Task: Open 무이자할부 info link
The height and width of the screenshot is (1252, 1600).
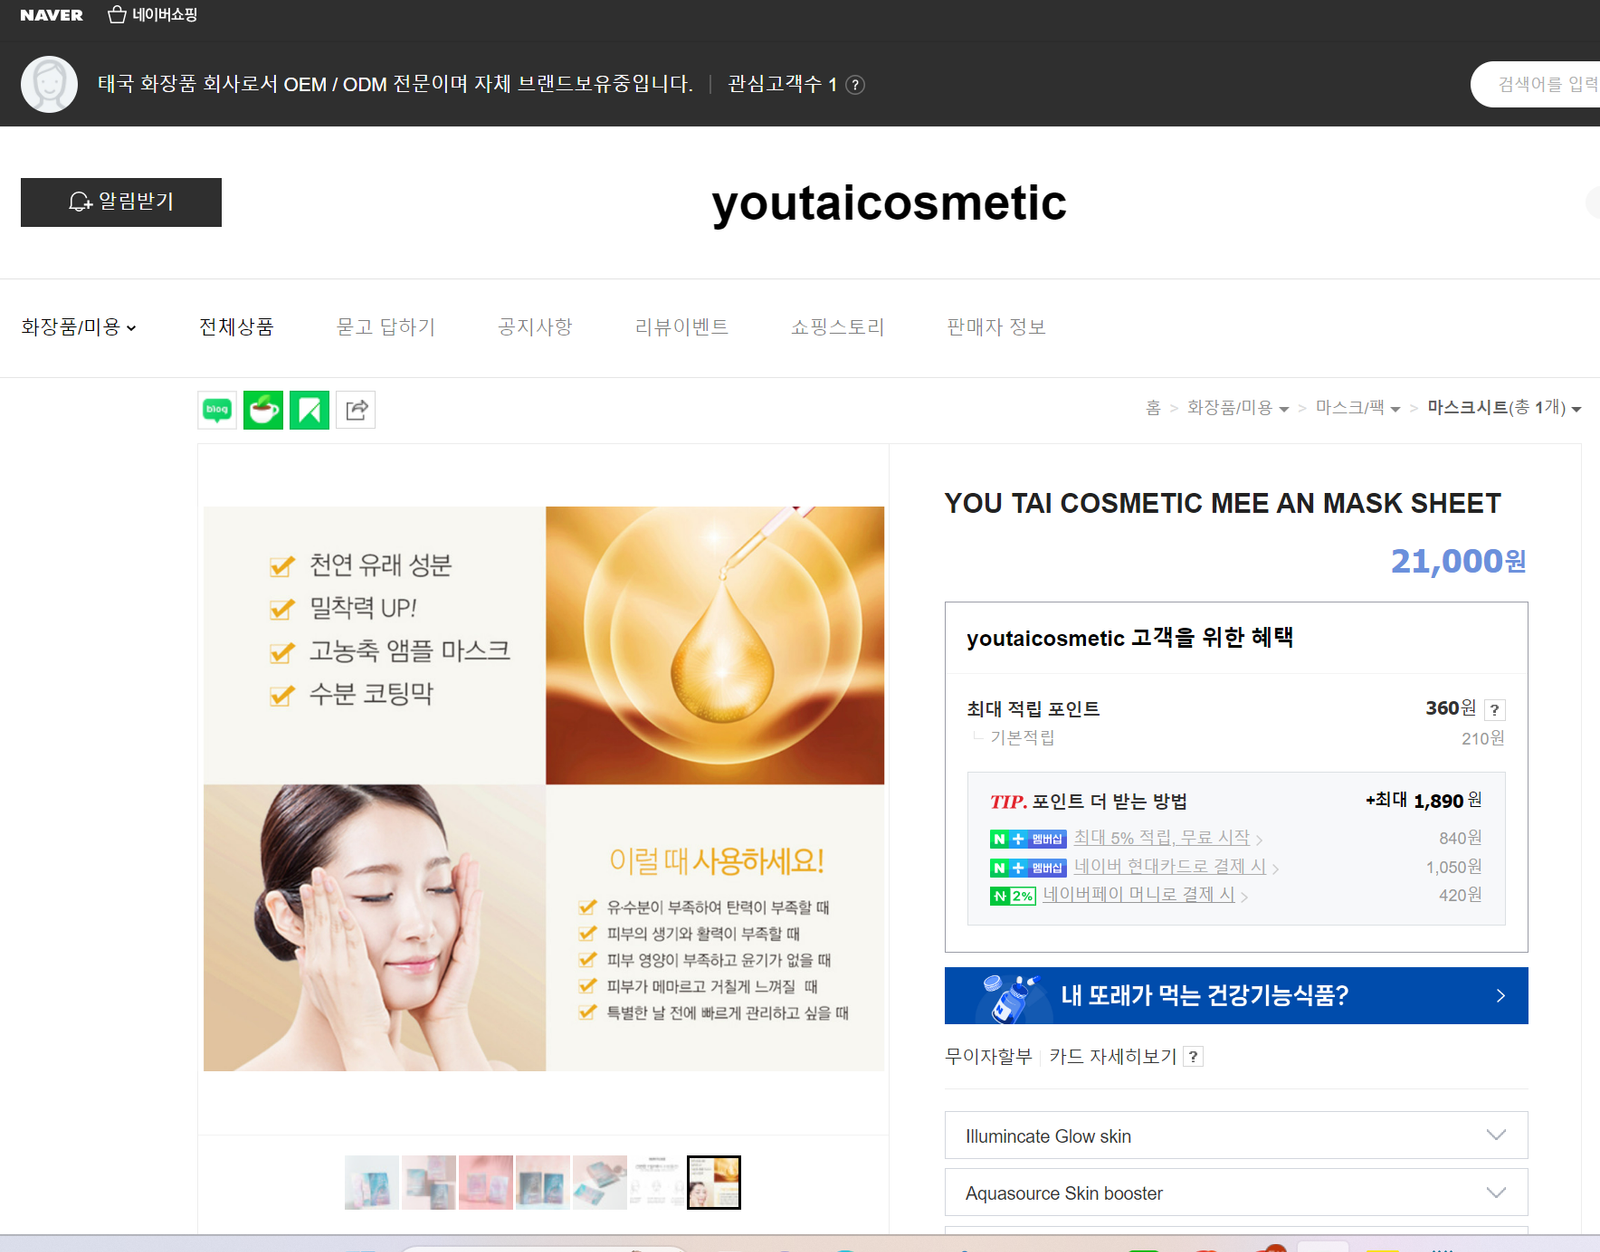Action: (x=988, y=1057)
